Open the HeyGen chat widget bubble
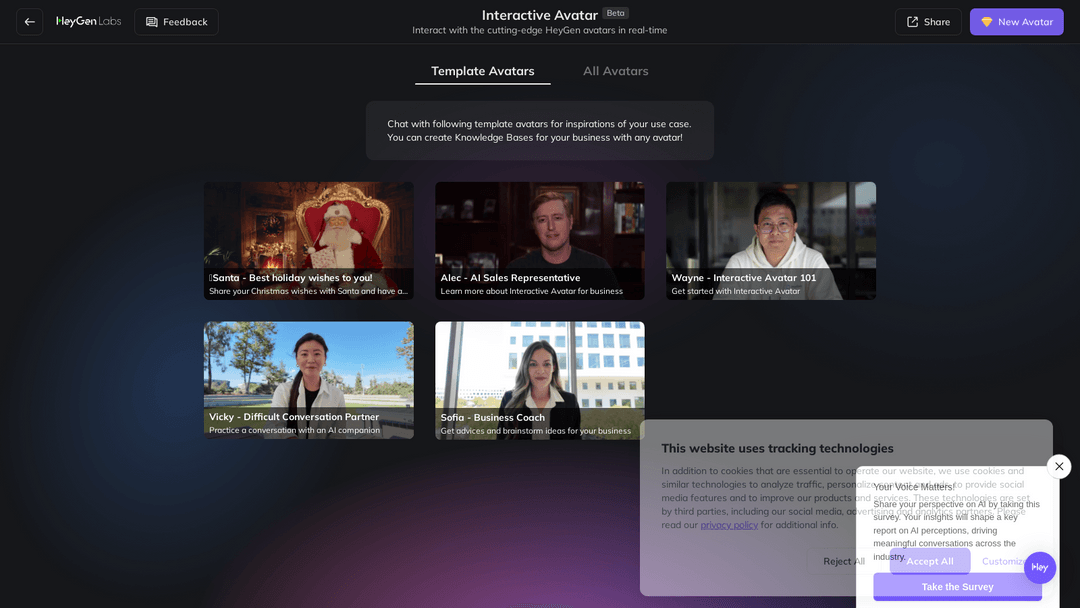Screen dimensions: 1080x608 (1039, 567)
